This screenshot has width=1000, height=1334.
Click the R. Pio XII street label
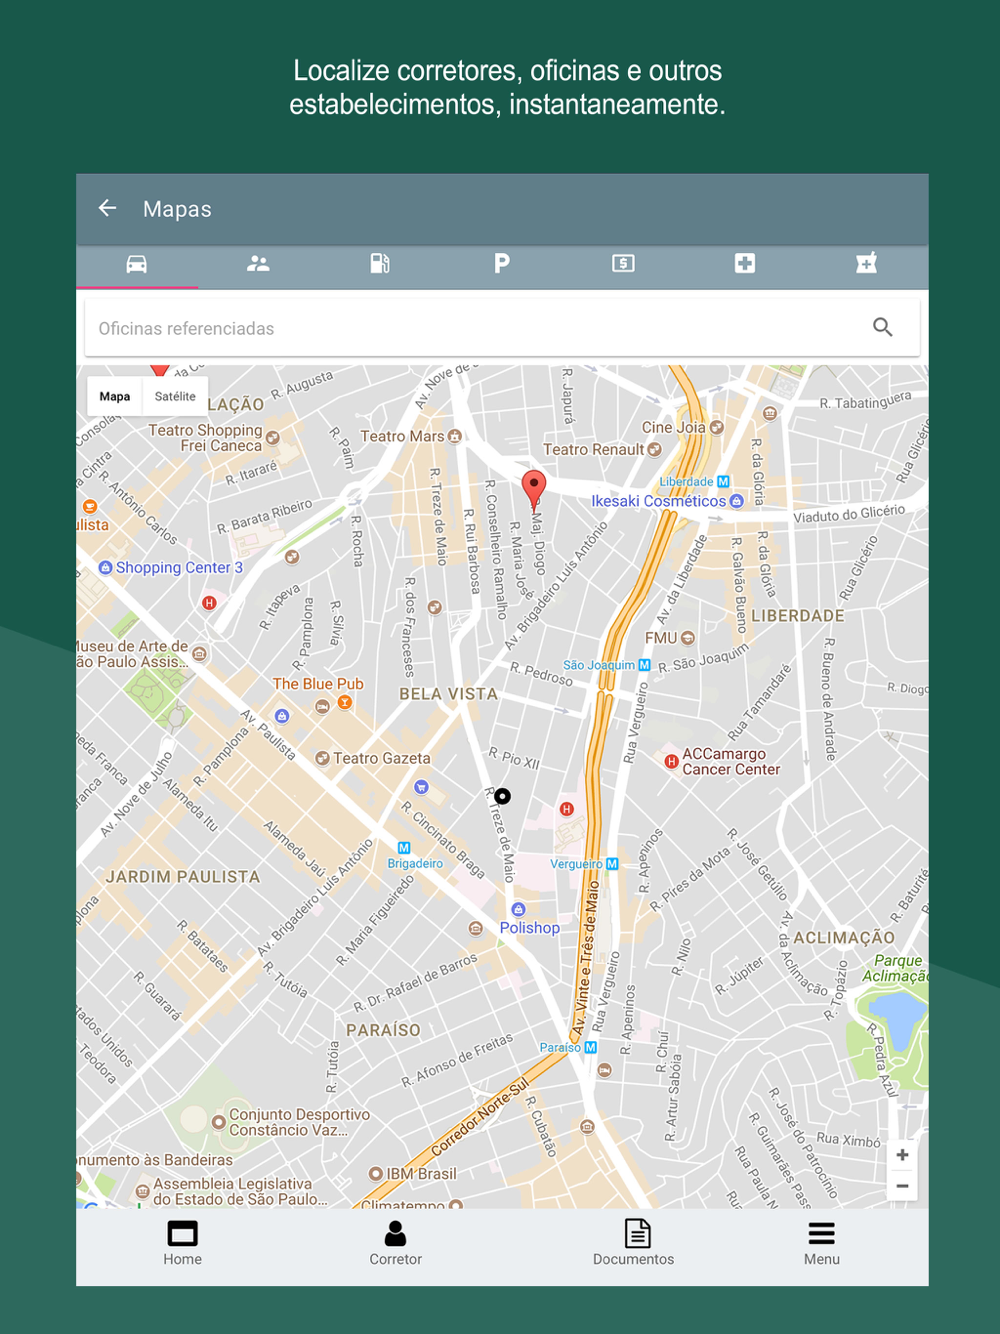coord(514,758)
